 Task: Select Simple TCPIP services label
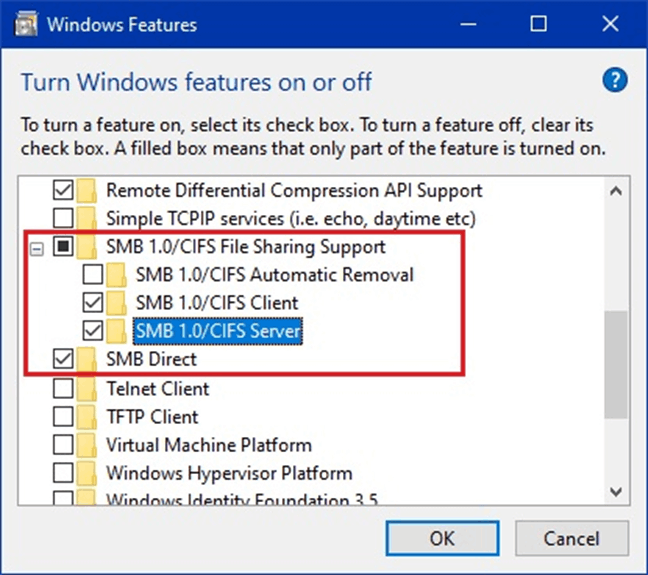291,219
